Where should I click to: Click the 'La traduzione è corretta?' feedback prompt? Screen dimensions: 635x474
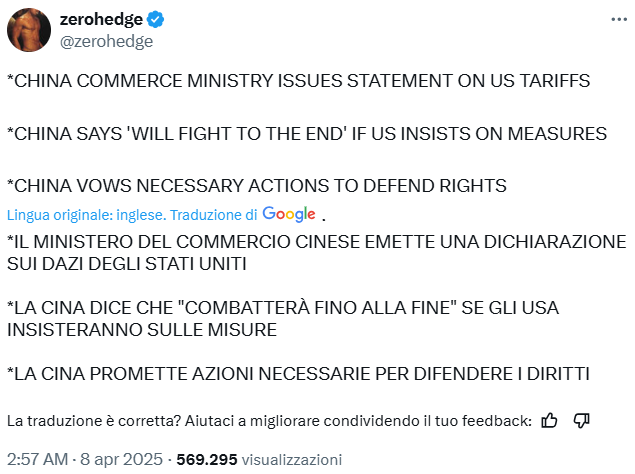click(x=268, y=421)
